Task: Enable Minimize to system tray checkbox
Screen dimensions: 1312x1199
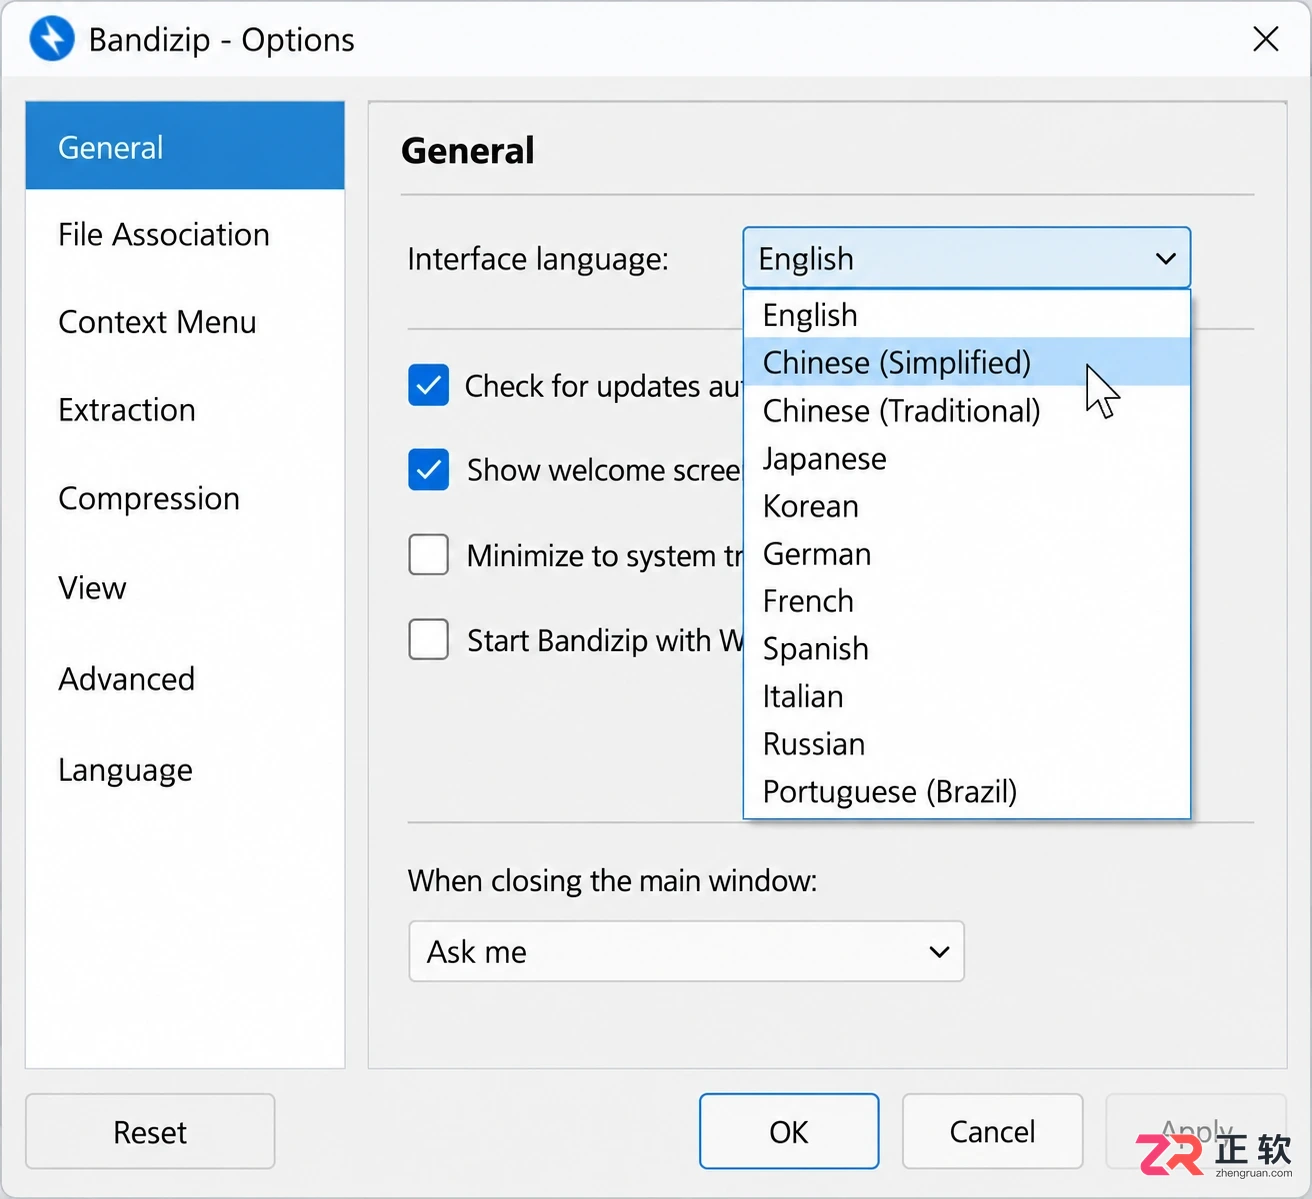Action: [x=428, y=555]
